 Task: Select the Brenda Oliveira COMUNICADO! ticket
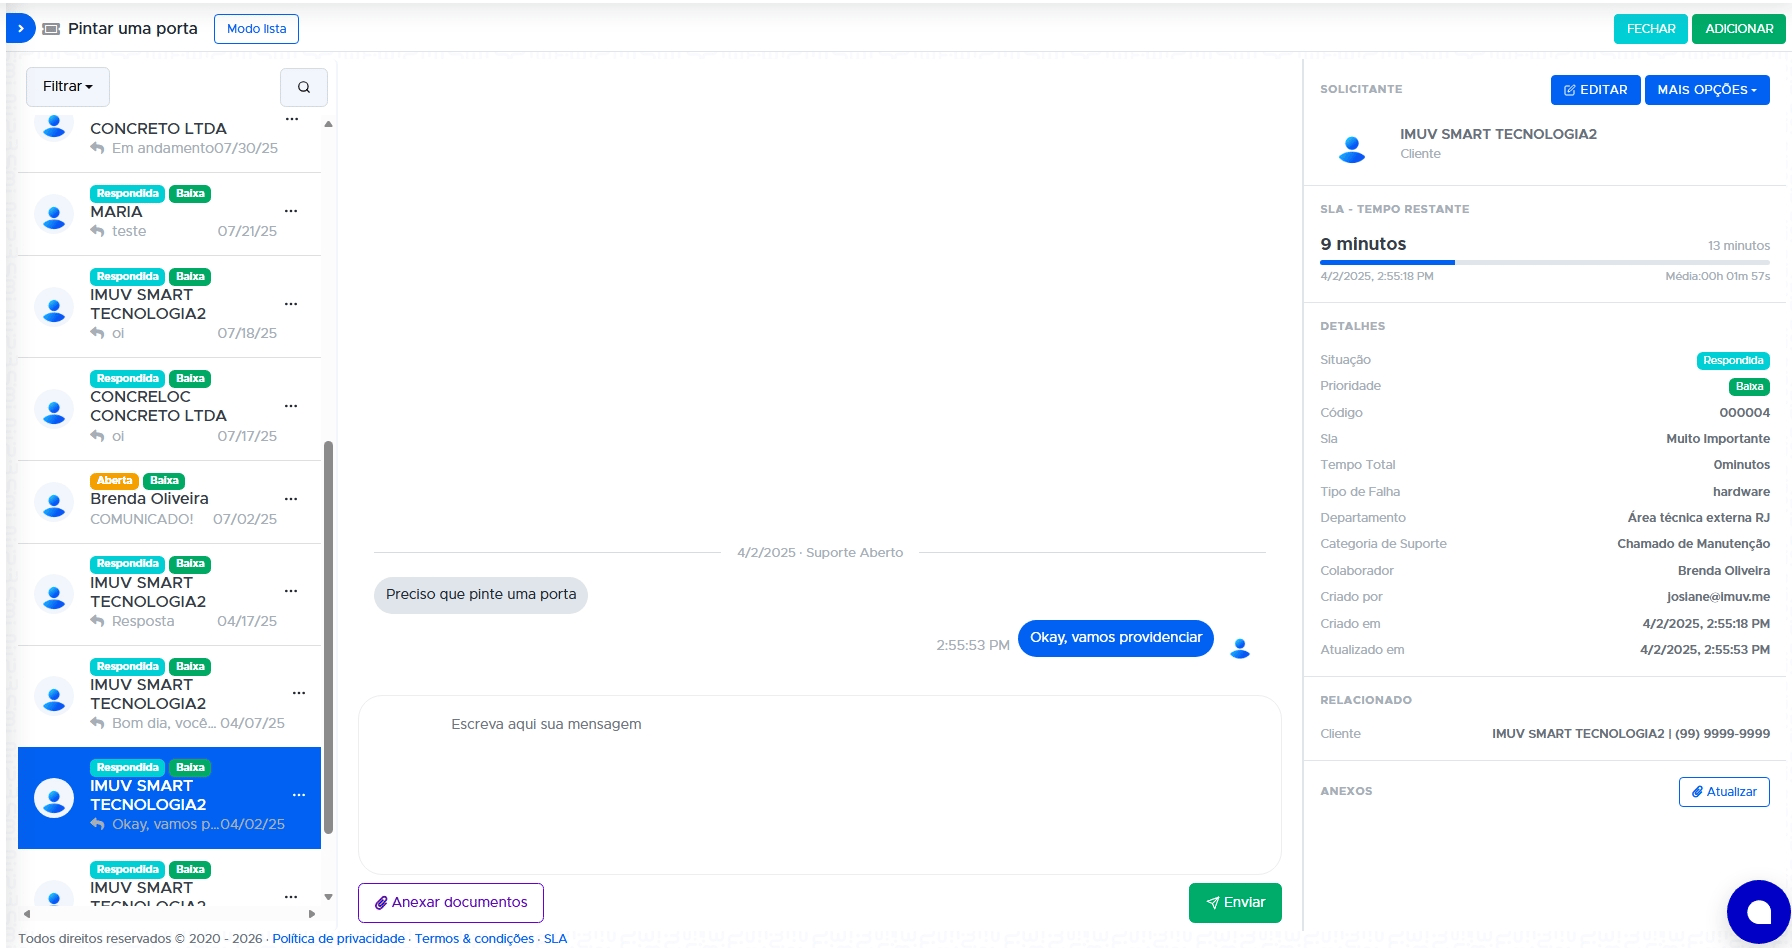170,502
